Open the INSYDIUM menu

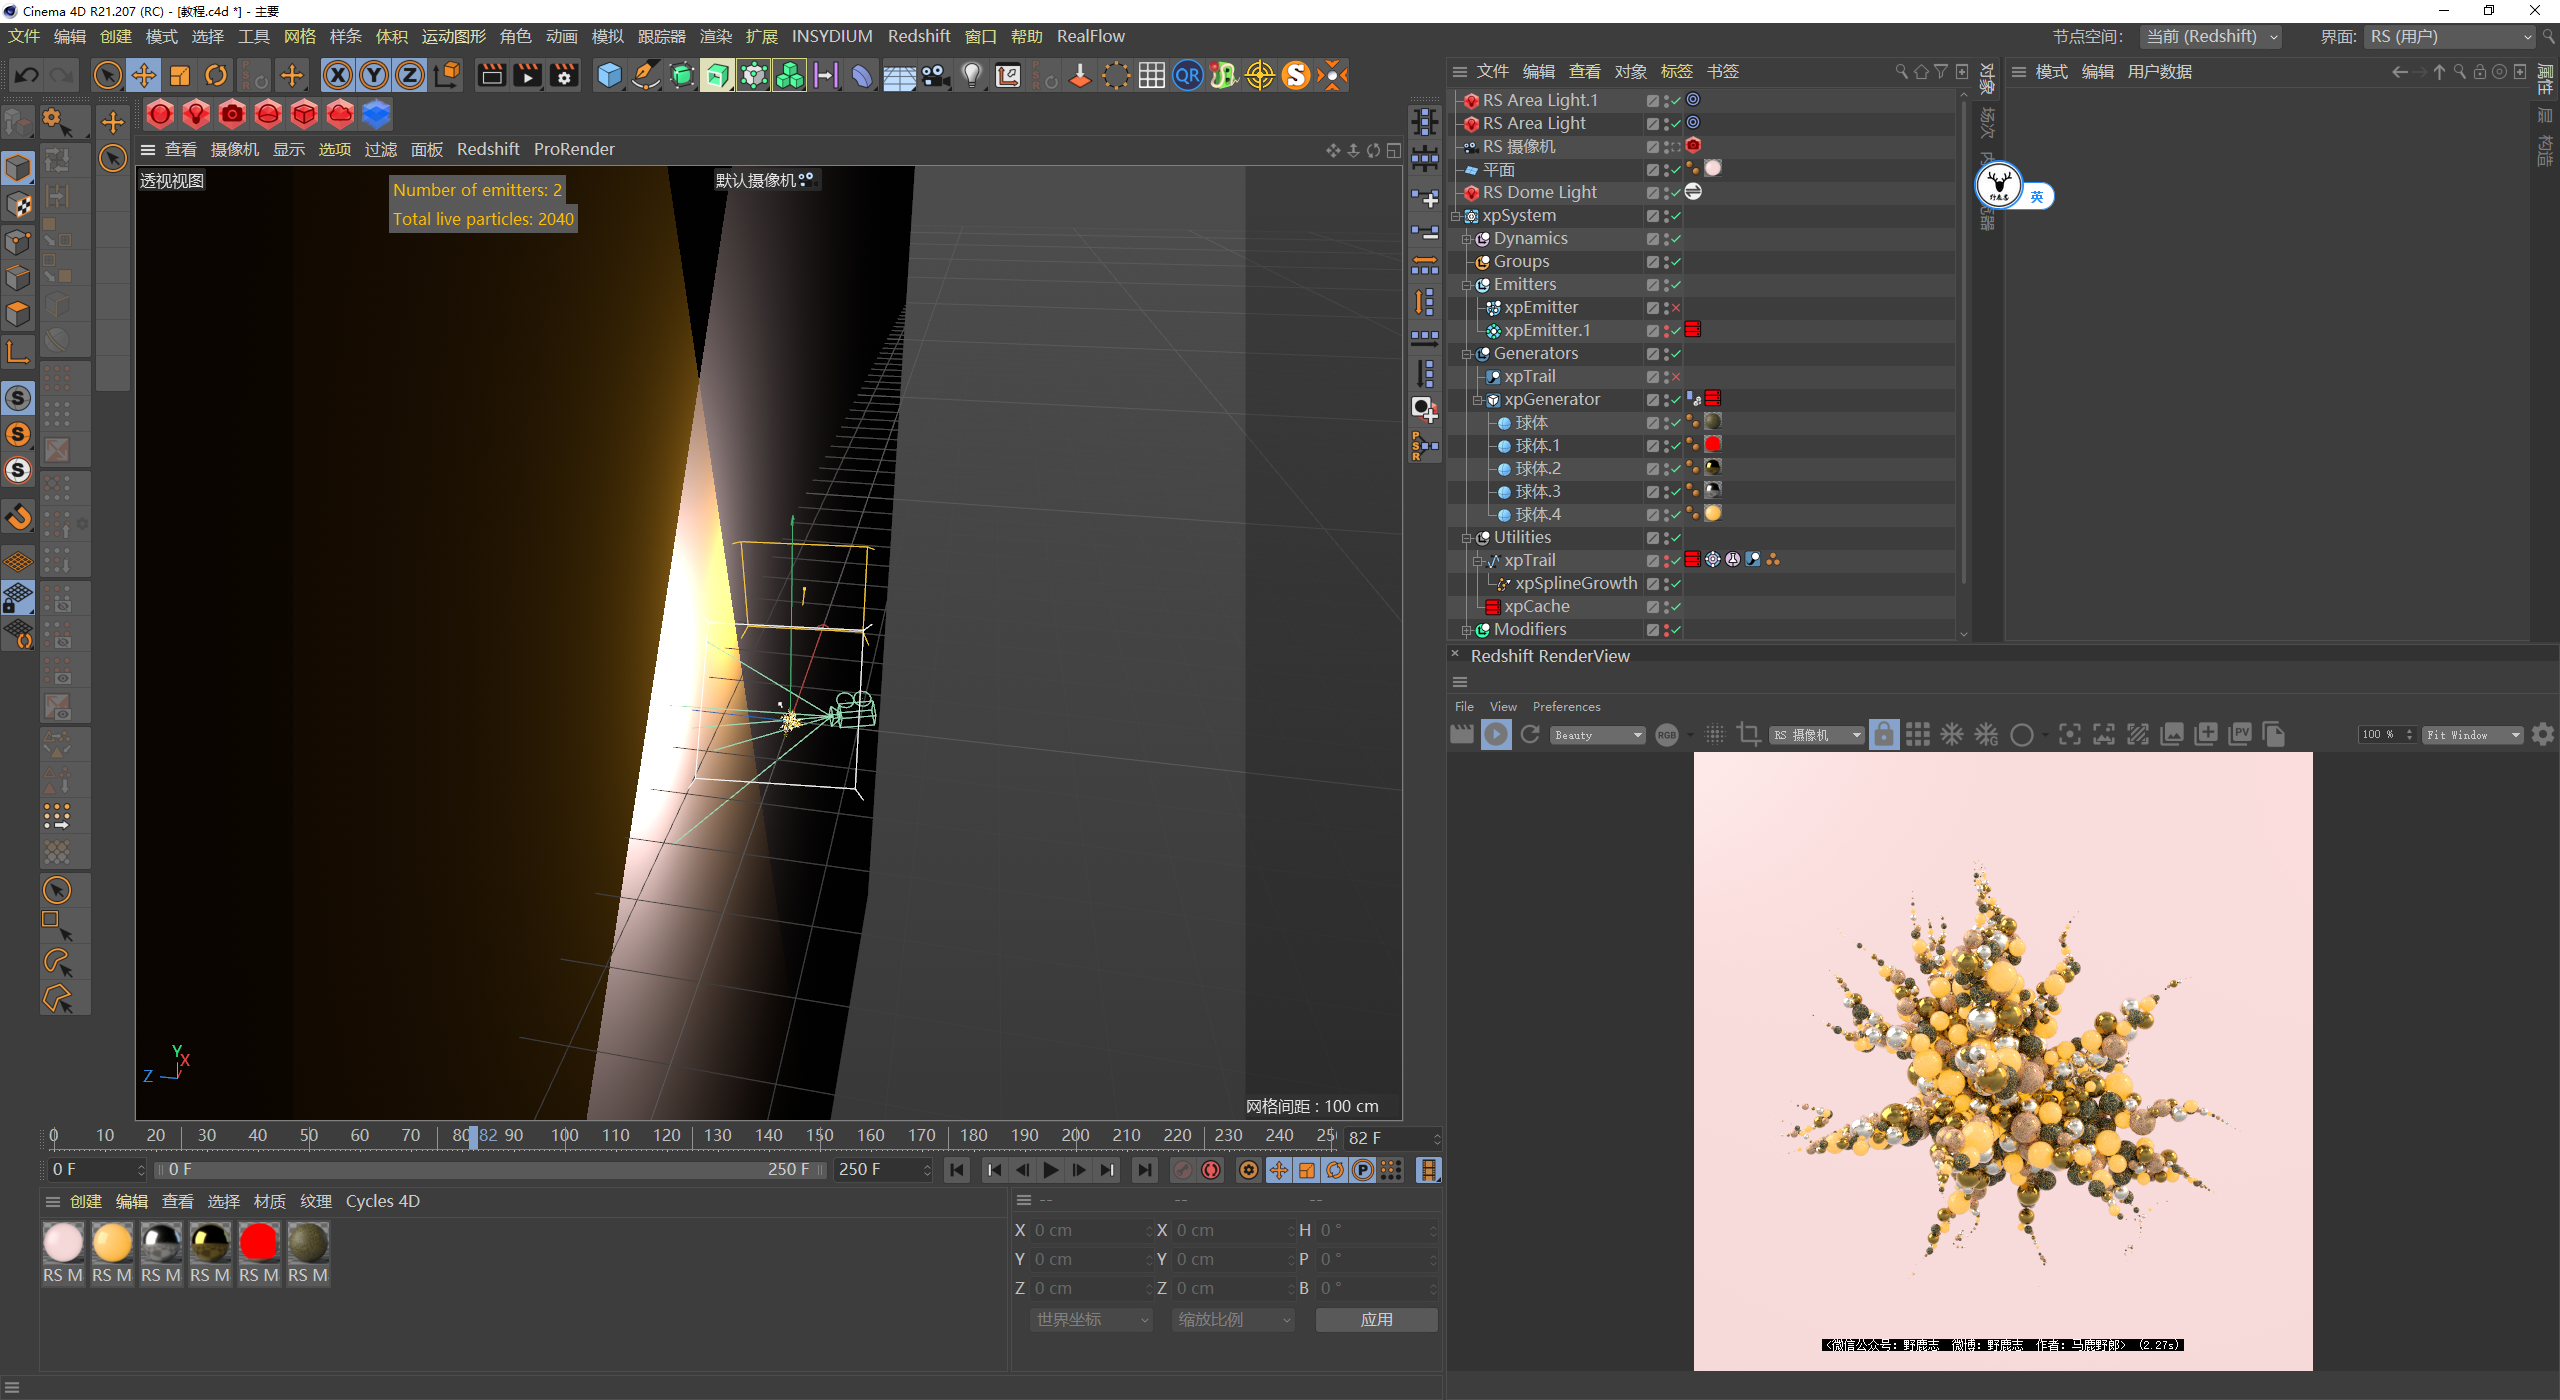pyautogui.click(x=832, y=37)
